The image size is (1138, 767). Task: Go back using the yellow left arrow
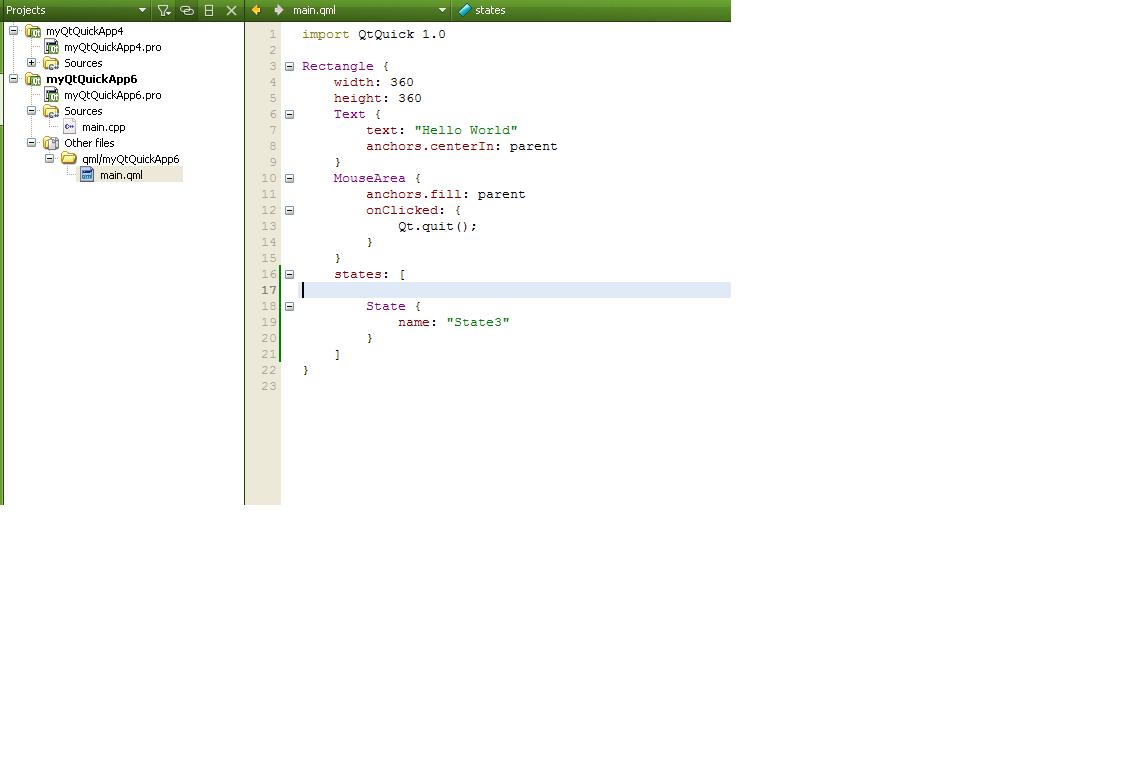click(x=256, y=10)
